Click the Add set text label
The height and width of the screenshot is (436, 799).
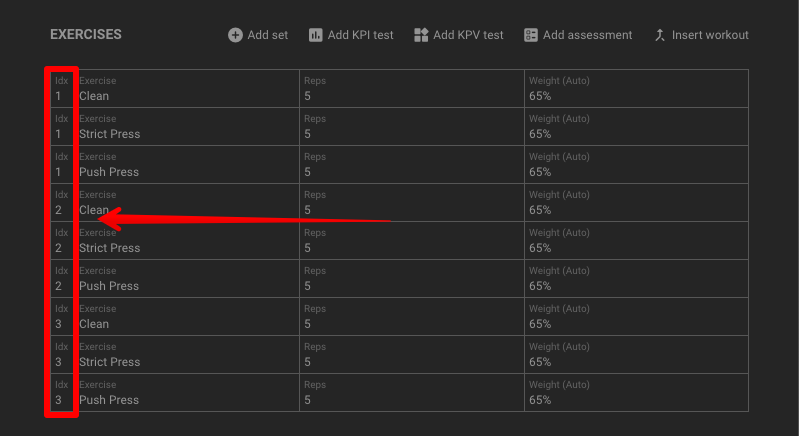(268, 35)
